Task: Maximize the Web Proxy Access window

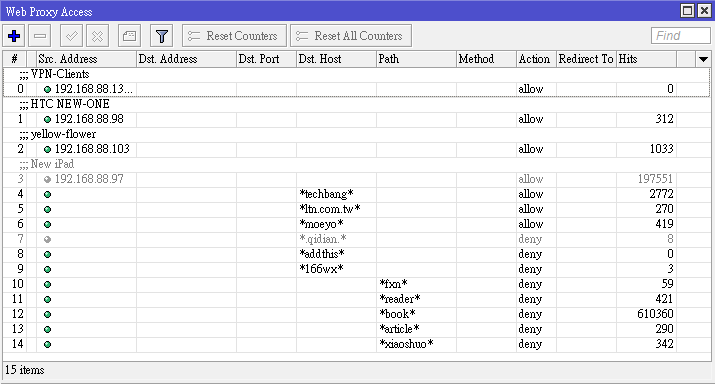Action: [687, 10]
